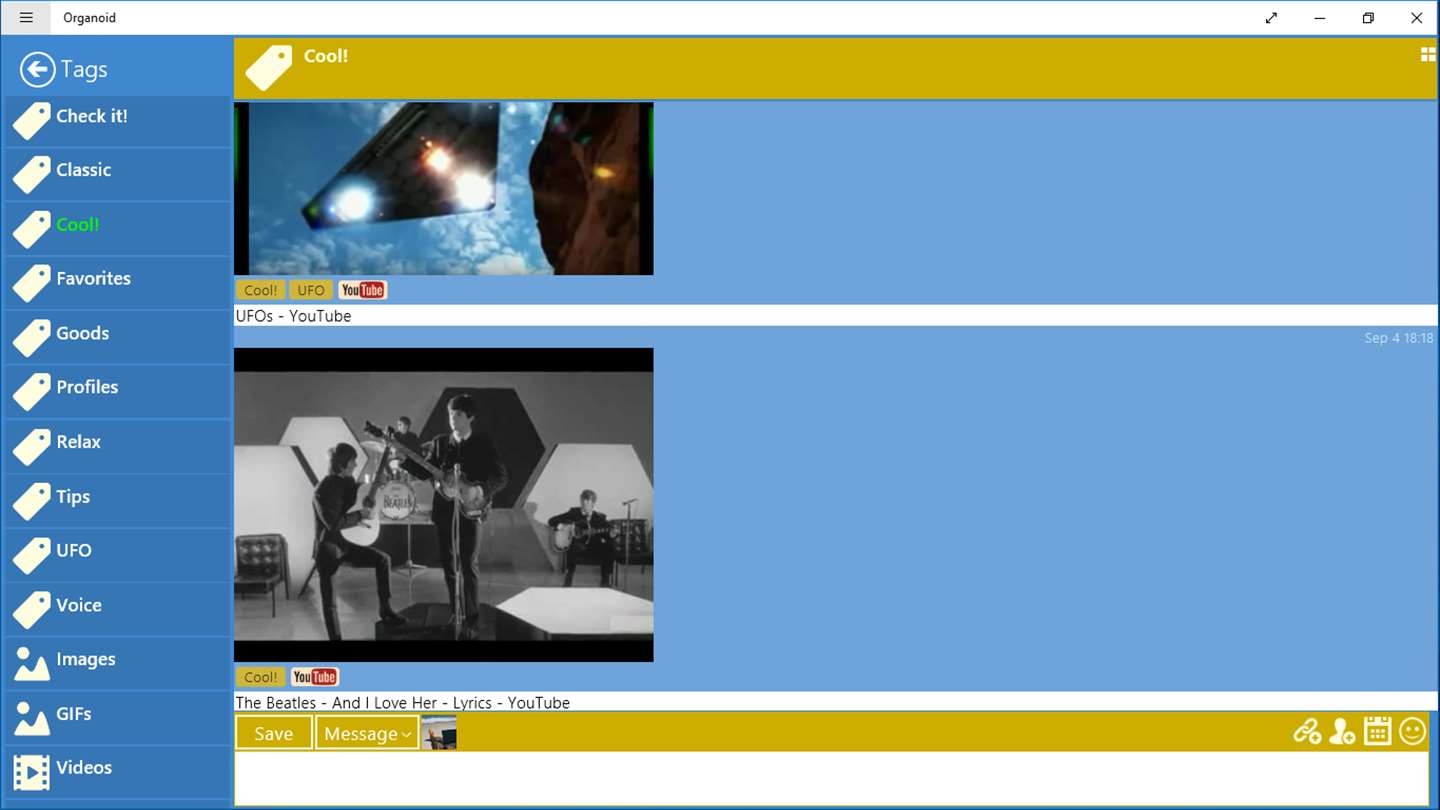This screenshot has height=810, width=1440.
Task: Click into the message text input area
Action: pos(832,778)
